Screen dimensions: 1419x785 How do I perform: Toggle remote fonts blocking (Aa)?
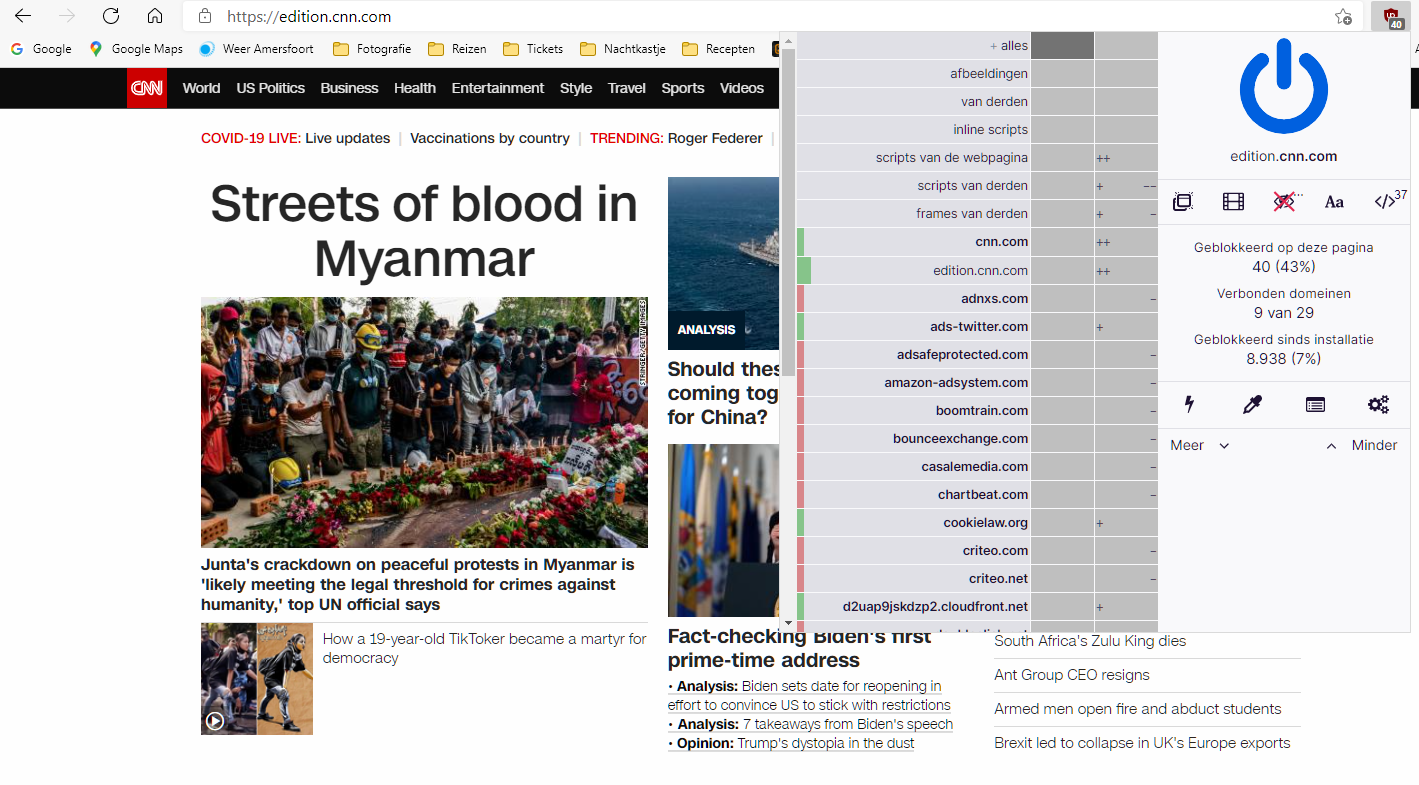(1334, 202)
